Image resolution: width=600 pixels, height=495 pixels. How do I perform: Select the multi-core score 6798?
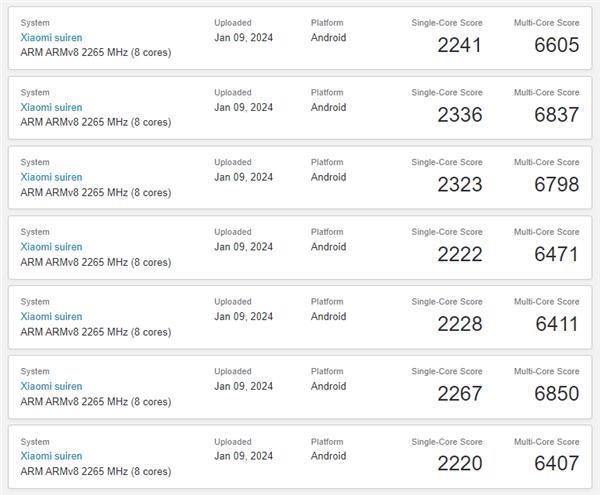click(556, 185)
